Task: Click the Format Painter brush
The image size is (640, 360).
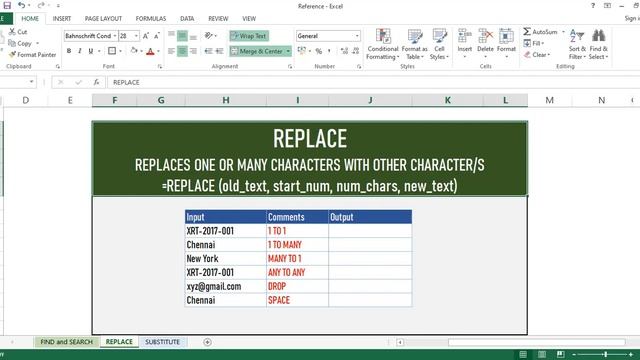Action: [x=32, y=55]
